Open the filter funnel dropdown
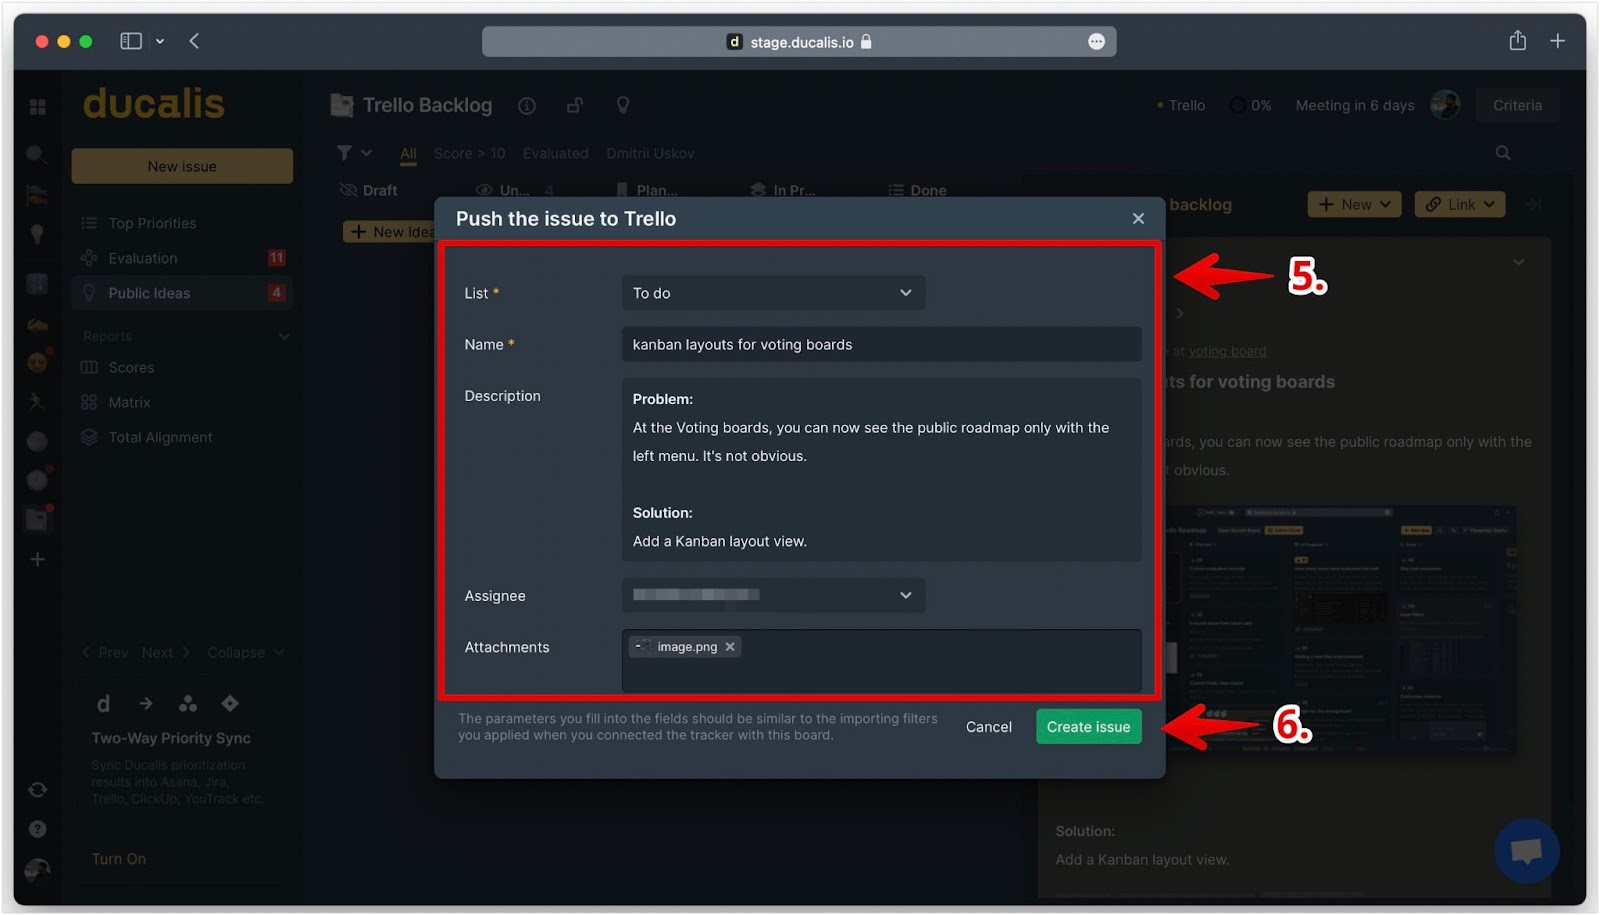Screen dimensions: 1600x915 click(354, 153)
